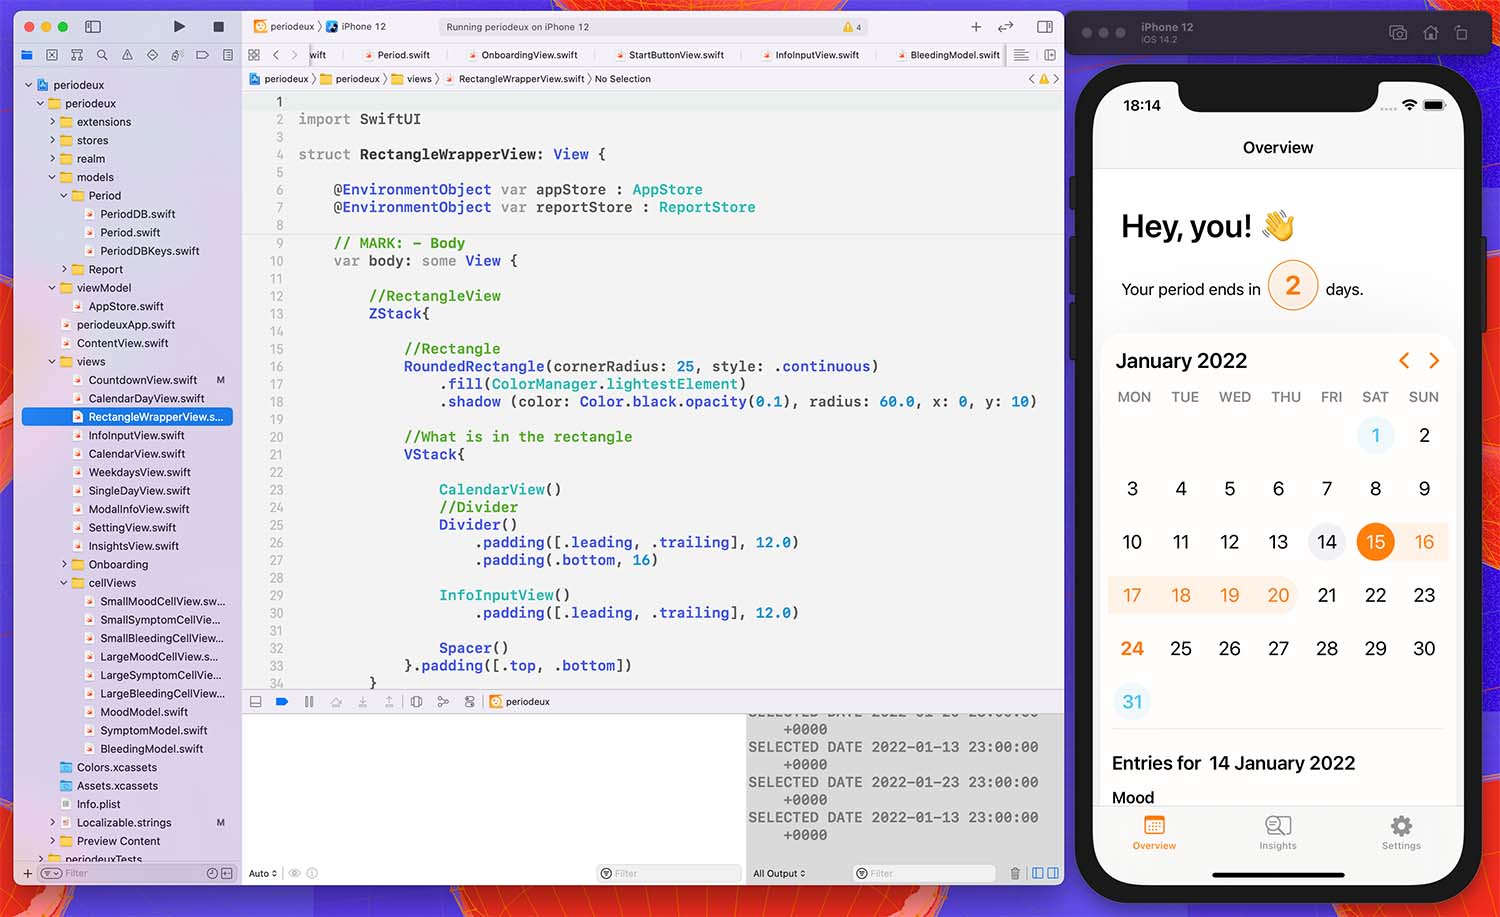Select day 22 in January calendar
The image size is (1500, 917).
[1375, 595]
